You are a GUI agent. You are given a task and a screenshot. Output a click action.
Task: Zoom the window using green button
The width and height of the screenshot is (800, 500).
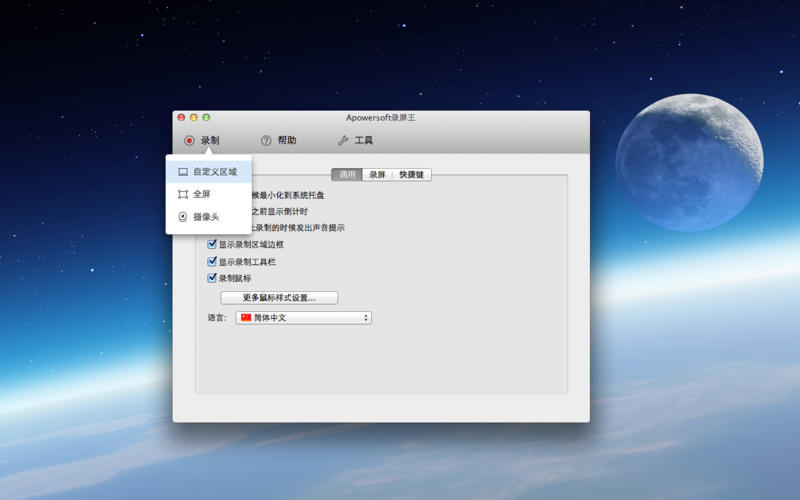click(x=206, y=118)
